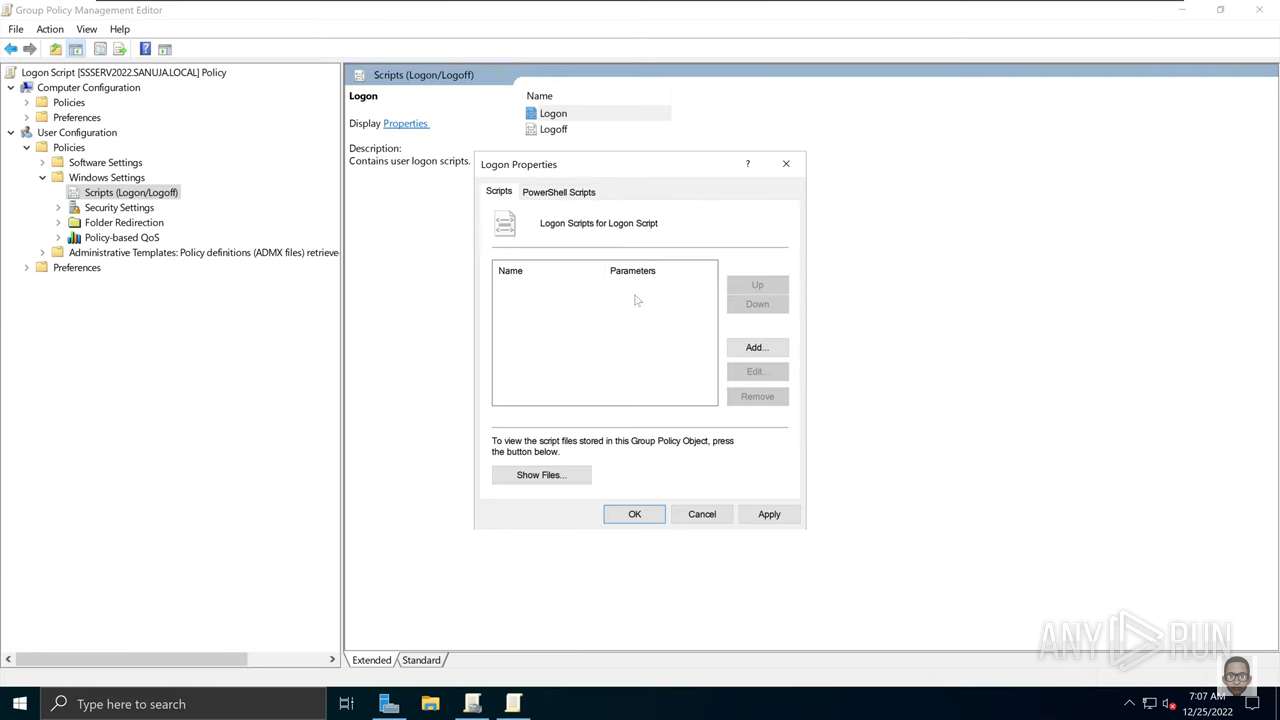Expand the Administrative Templates node

click(x=43, y=252)
